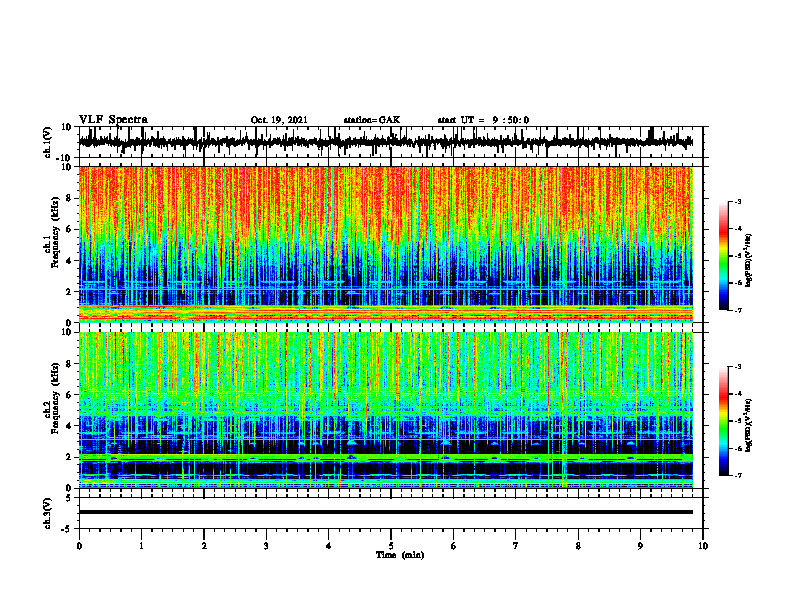This screenshot has height=612, width=792.
Task: Click the flat black ch.3 trace line
Action: click(385, 512)
